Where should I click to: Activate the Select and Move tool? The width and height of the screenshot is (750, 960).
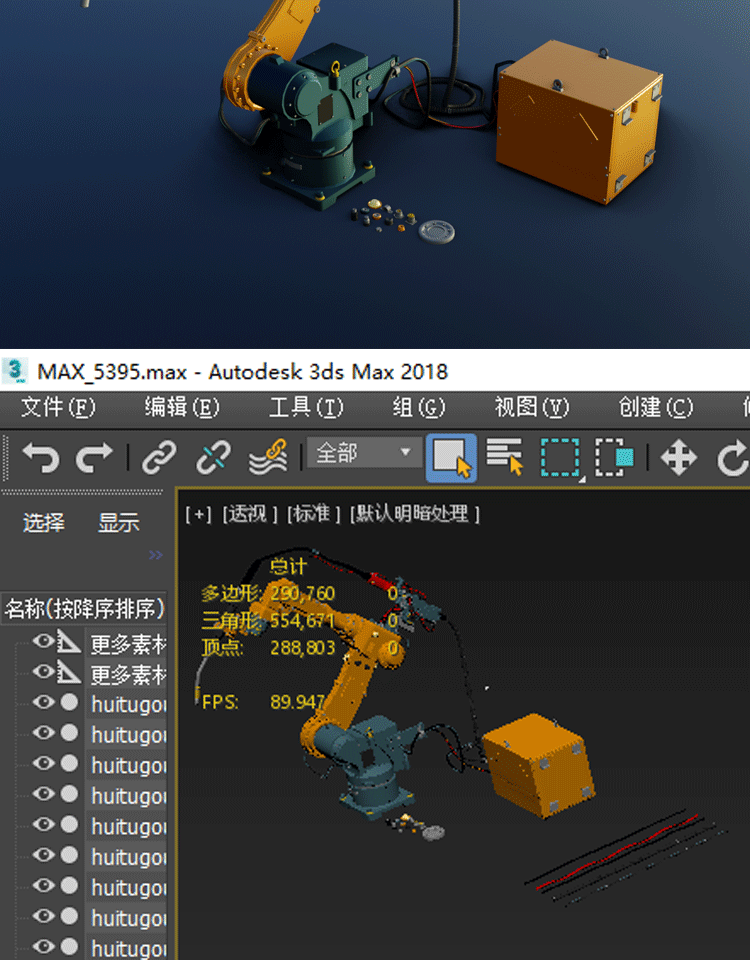point(678,458)
